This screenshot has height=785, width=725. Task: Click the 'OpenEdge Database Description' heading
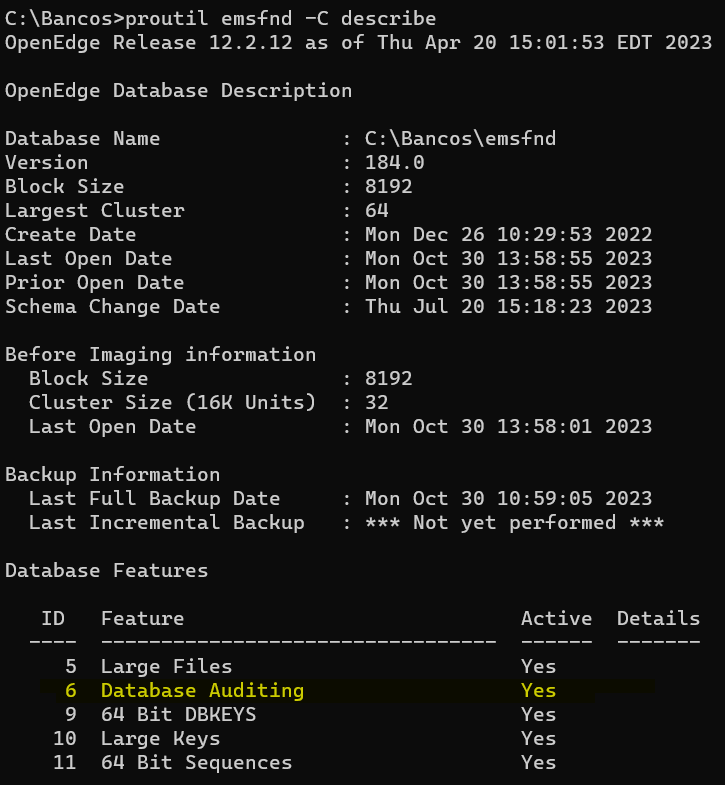coord(178,91)
